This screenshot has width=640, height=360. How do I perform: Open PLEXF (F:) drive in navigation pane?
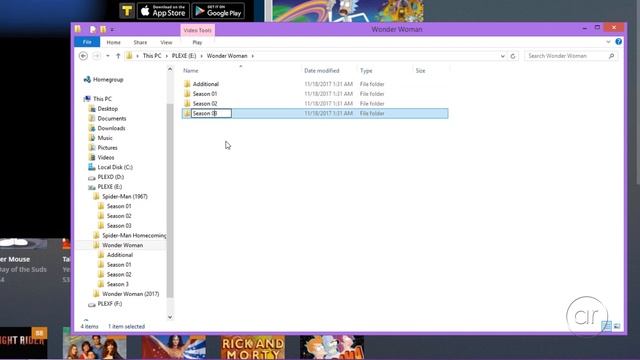(109, 304)
